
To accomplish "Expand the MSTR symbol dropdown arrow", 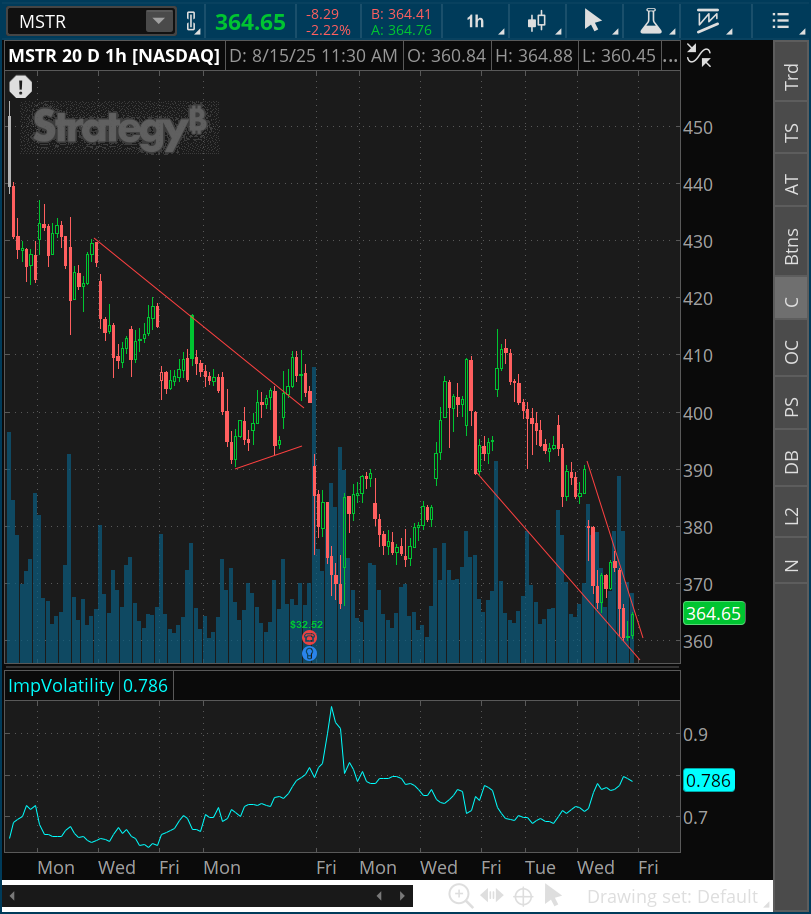I will (x=158, y=21).
